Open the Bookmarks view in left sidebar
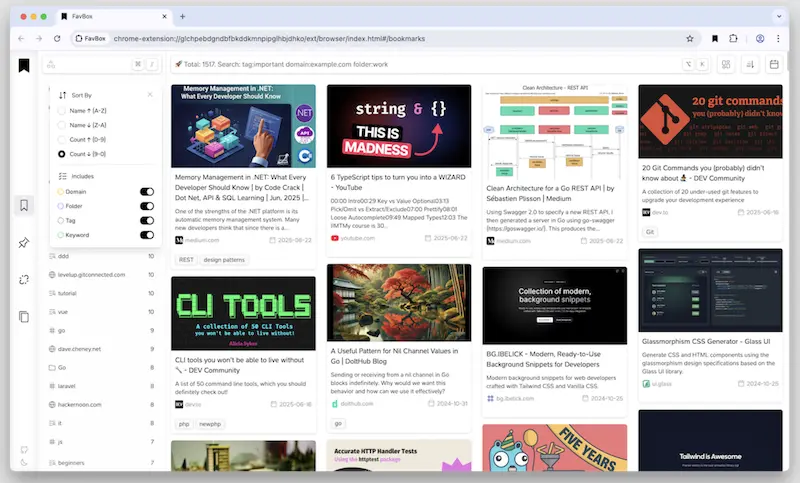Image resolution: width=800 pixels, height=483 pixels. (24, 205)
